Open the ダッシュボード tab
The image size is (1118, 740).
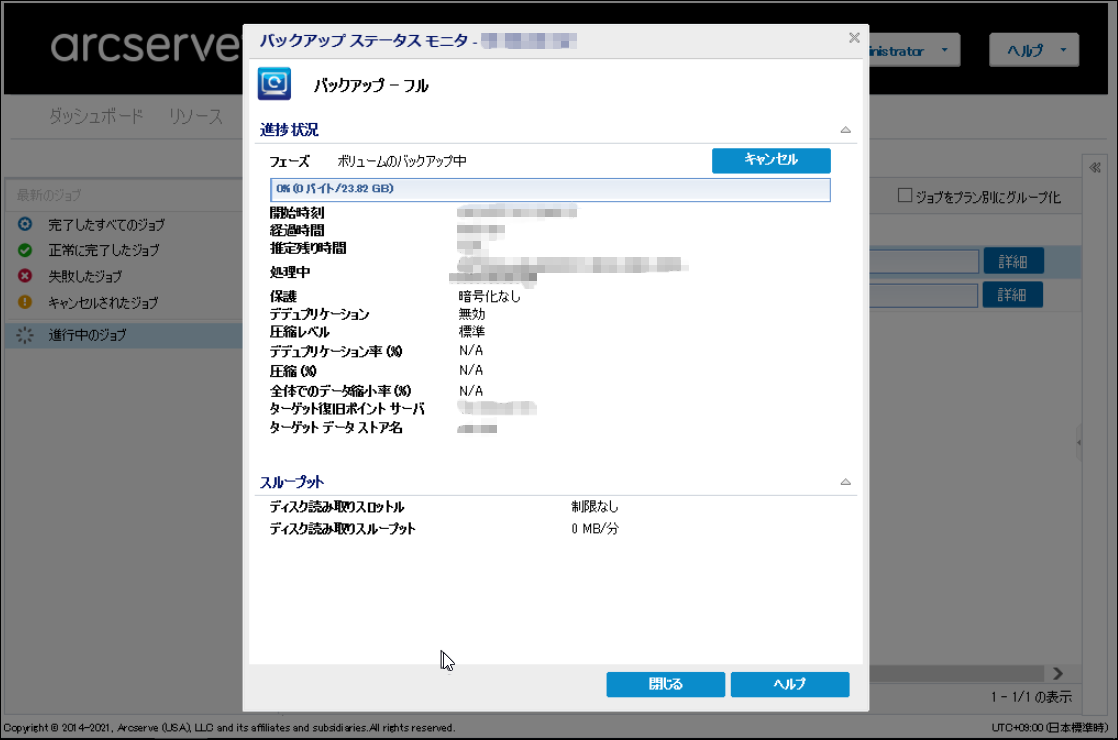(96, 116)
